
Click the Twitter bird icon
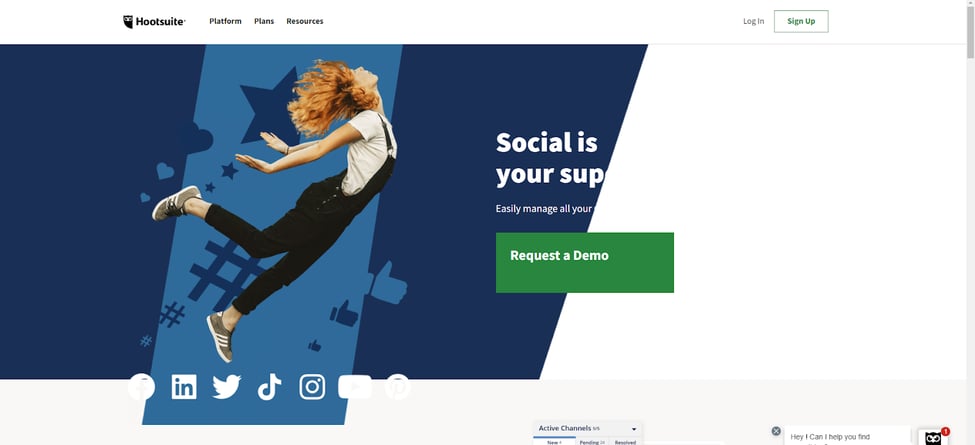(x=226, y=387)
